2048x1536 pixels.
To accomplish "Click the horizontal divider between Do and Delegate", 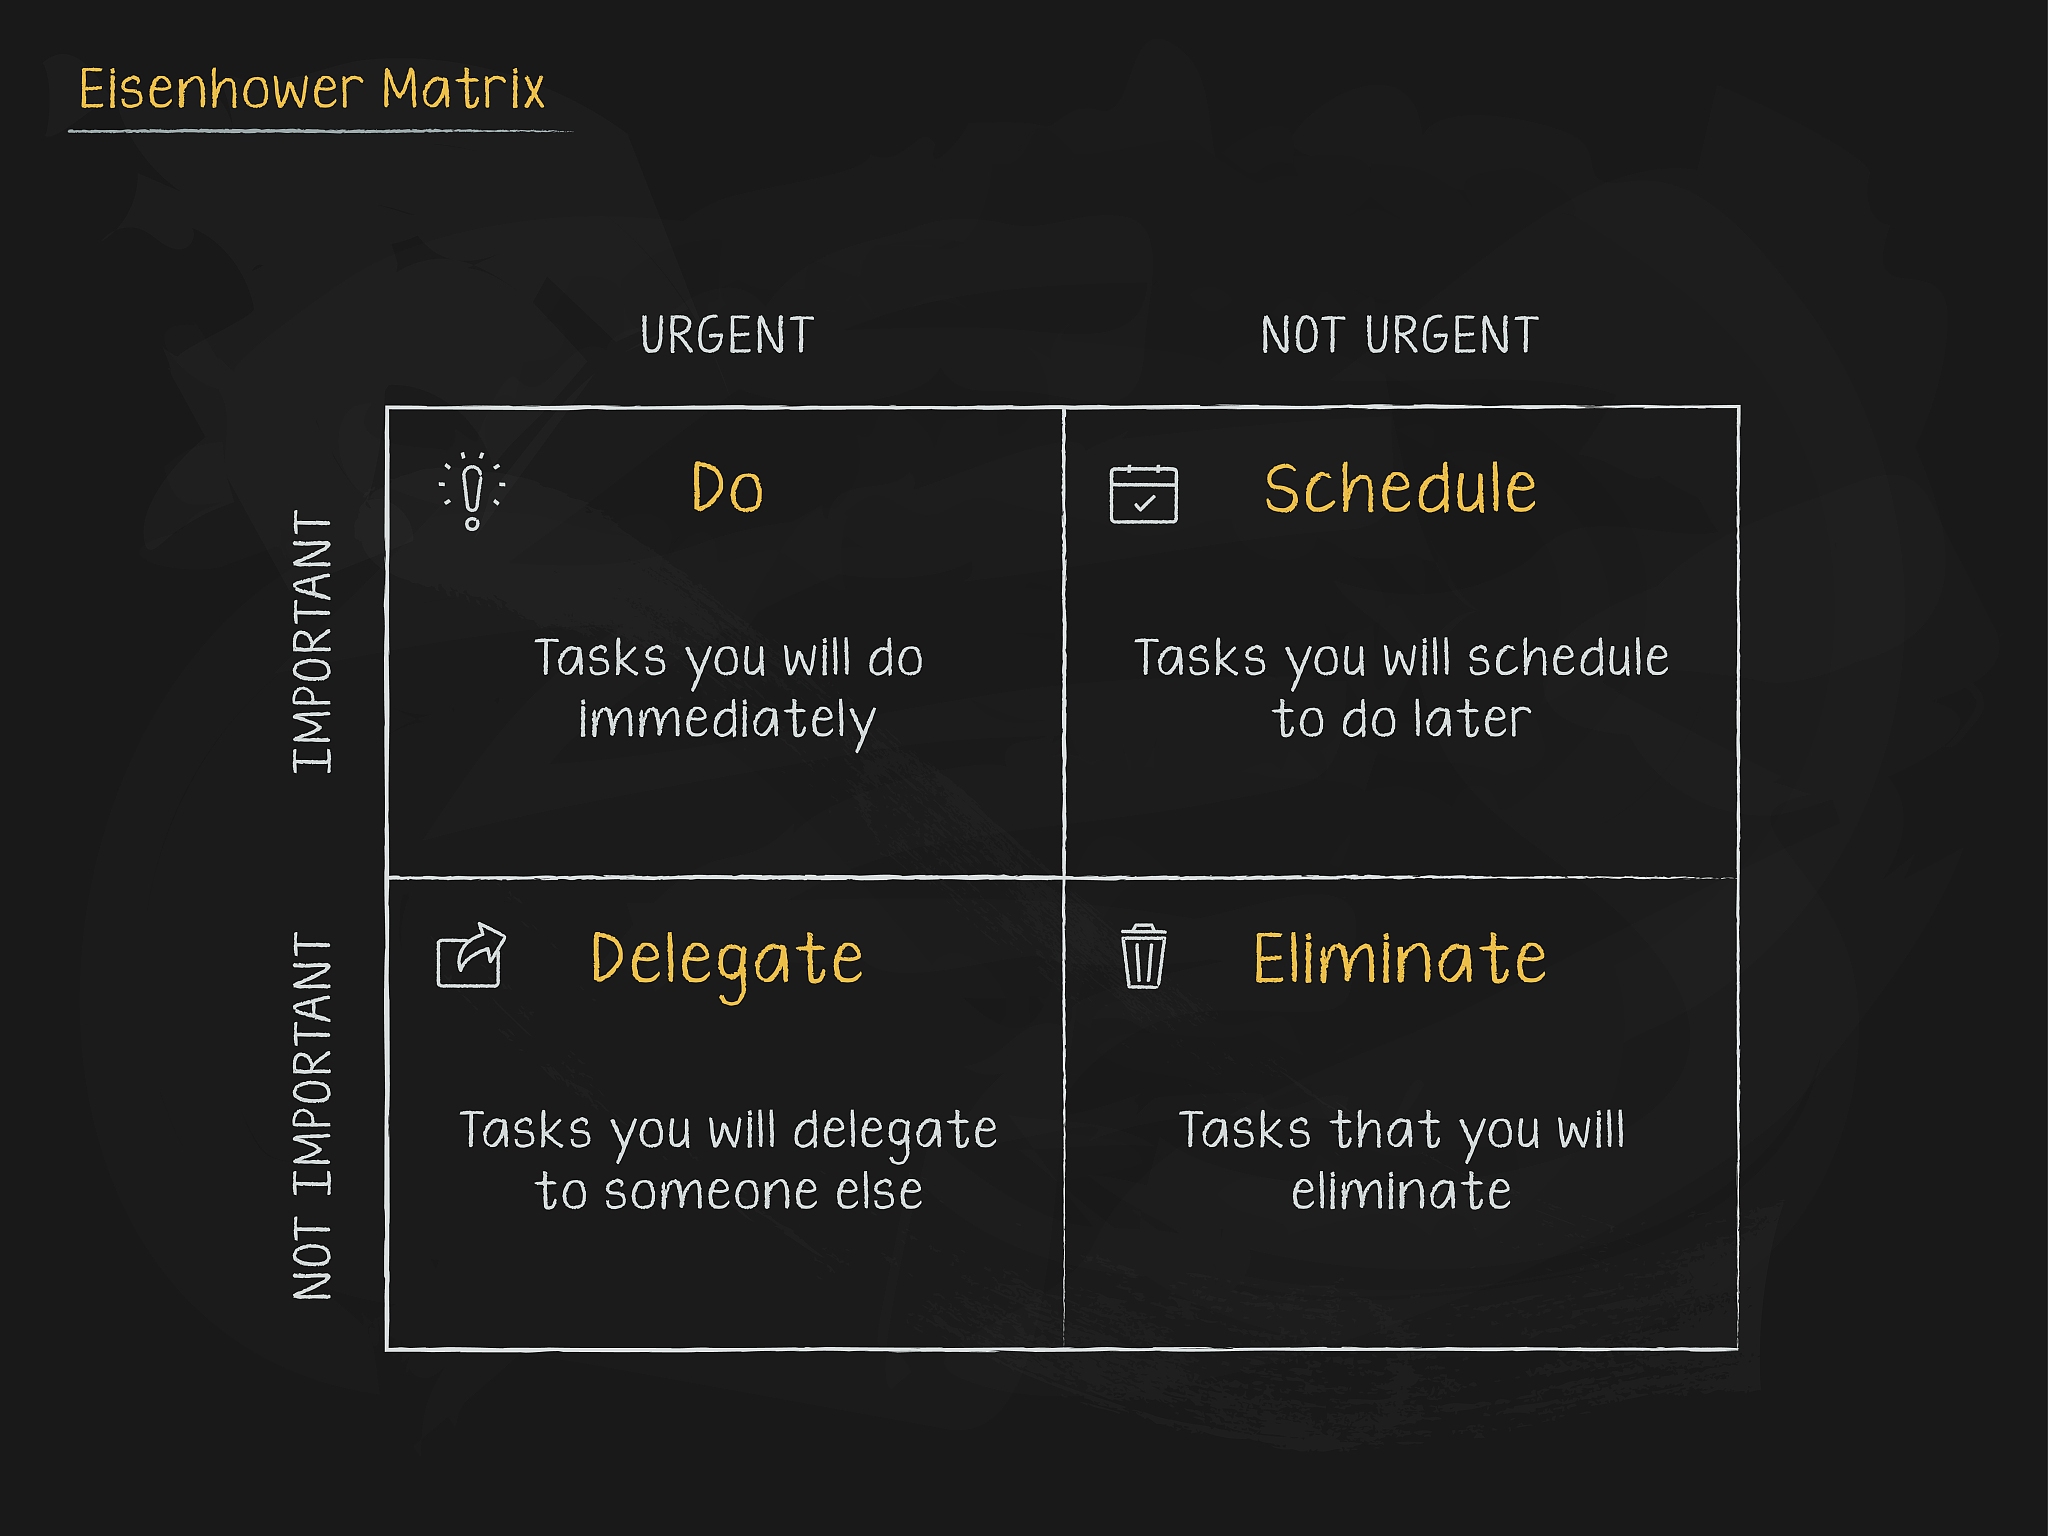I will (x=725, y=877).
